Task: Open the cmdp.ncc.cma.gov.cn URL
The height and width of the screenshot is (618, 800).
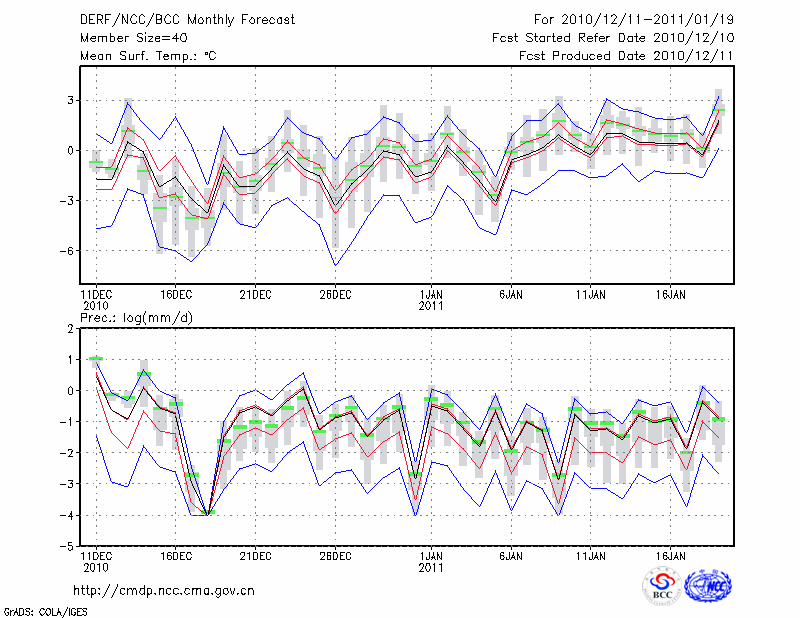Action: (164, 590)
